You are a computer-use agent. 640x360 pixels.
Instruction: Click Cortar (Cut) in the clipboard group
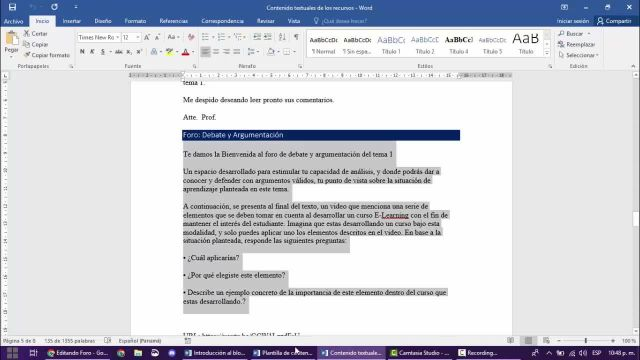pyautogui.click(x=36, y=33)
